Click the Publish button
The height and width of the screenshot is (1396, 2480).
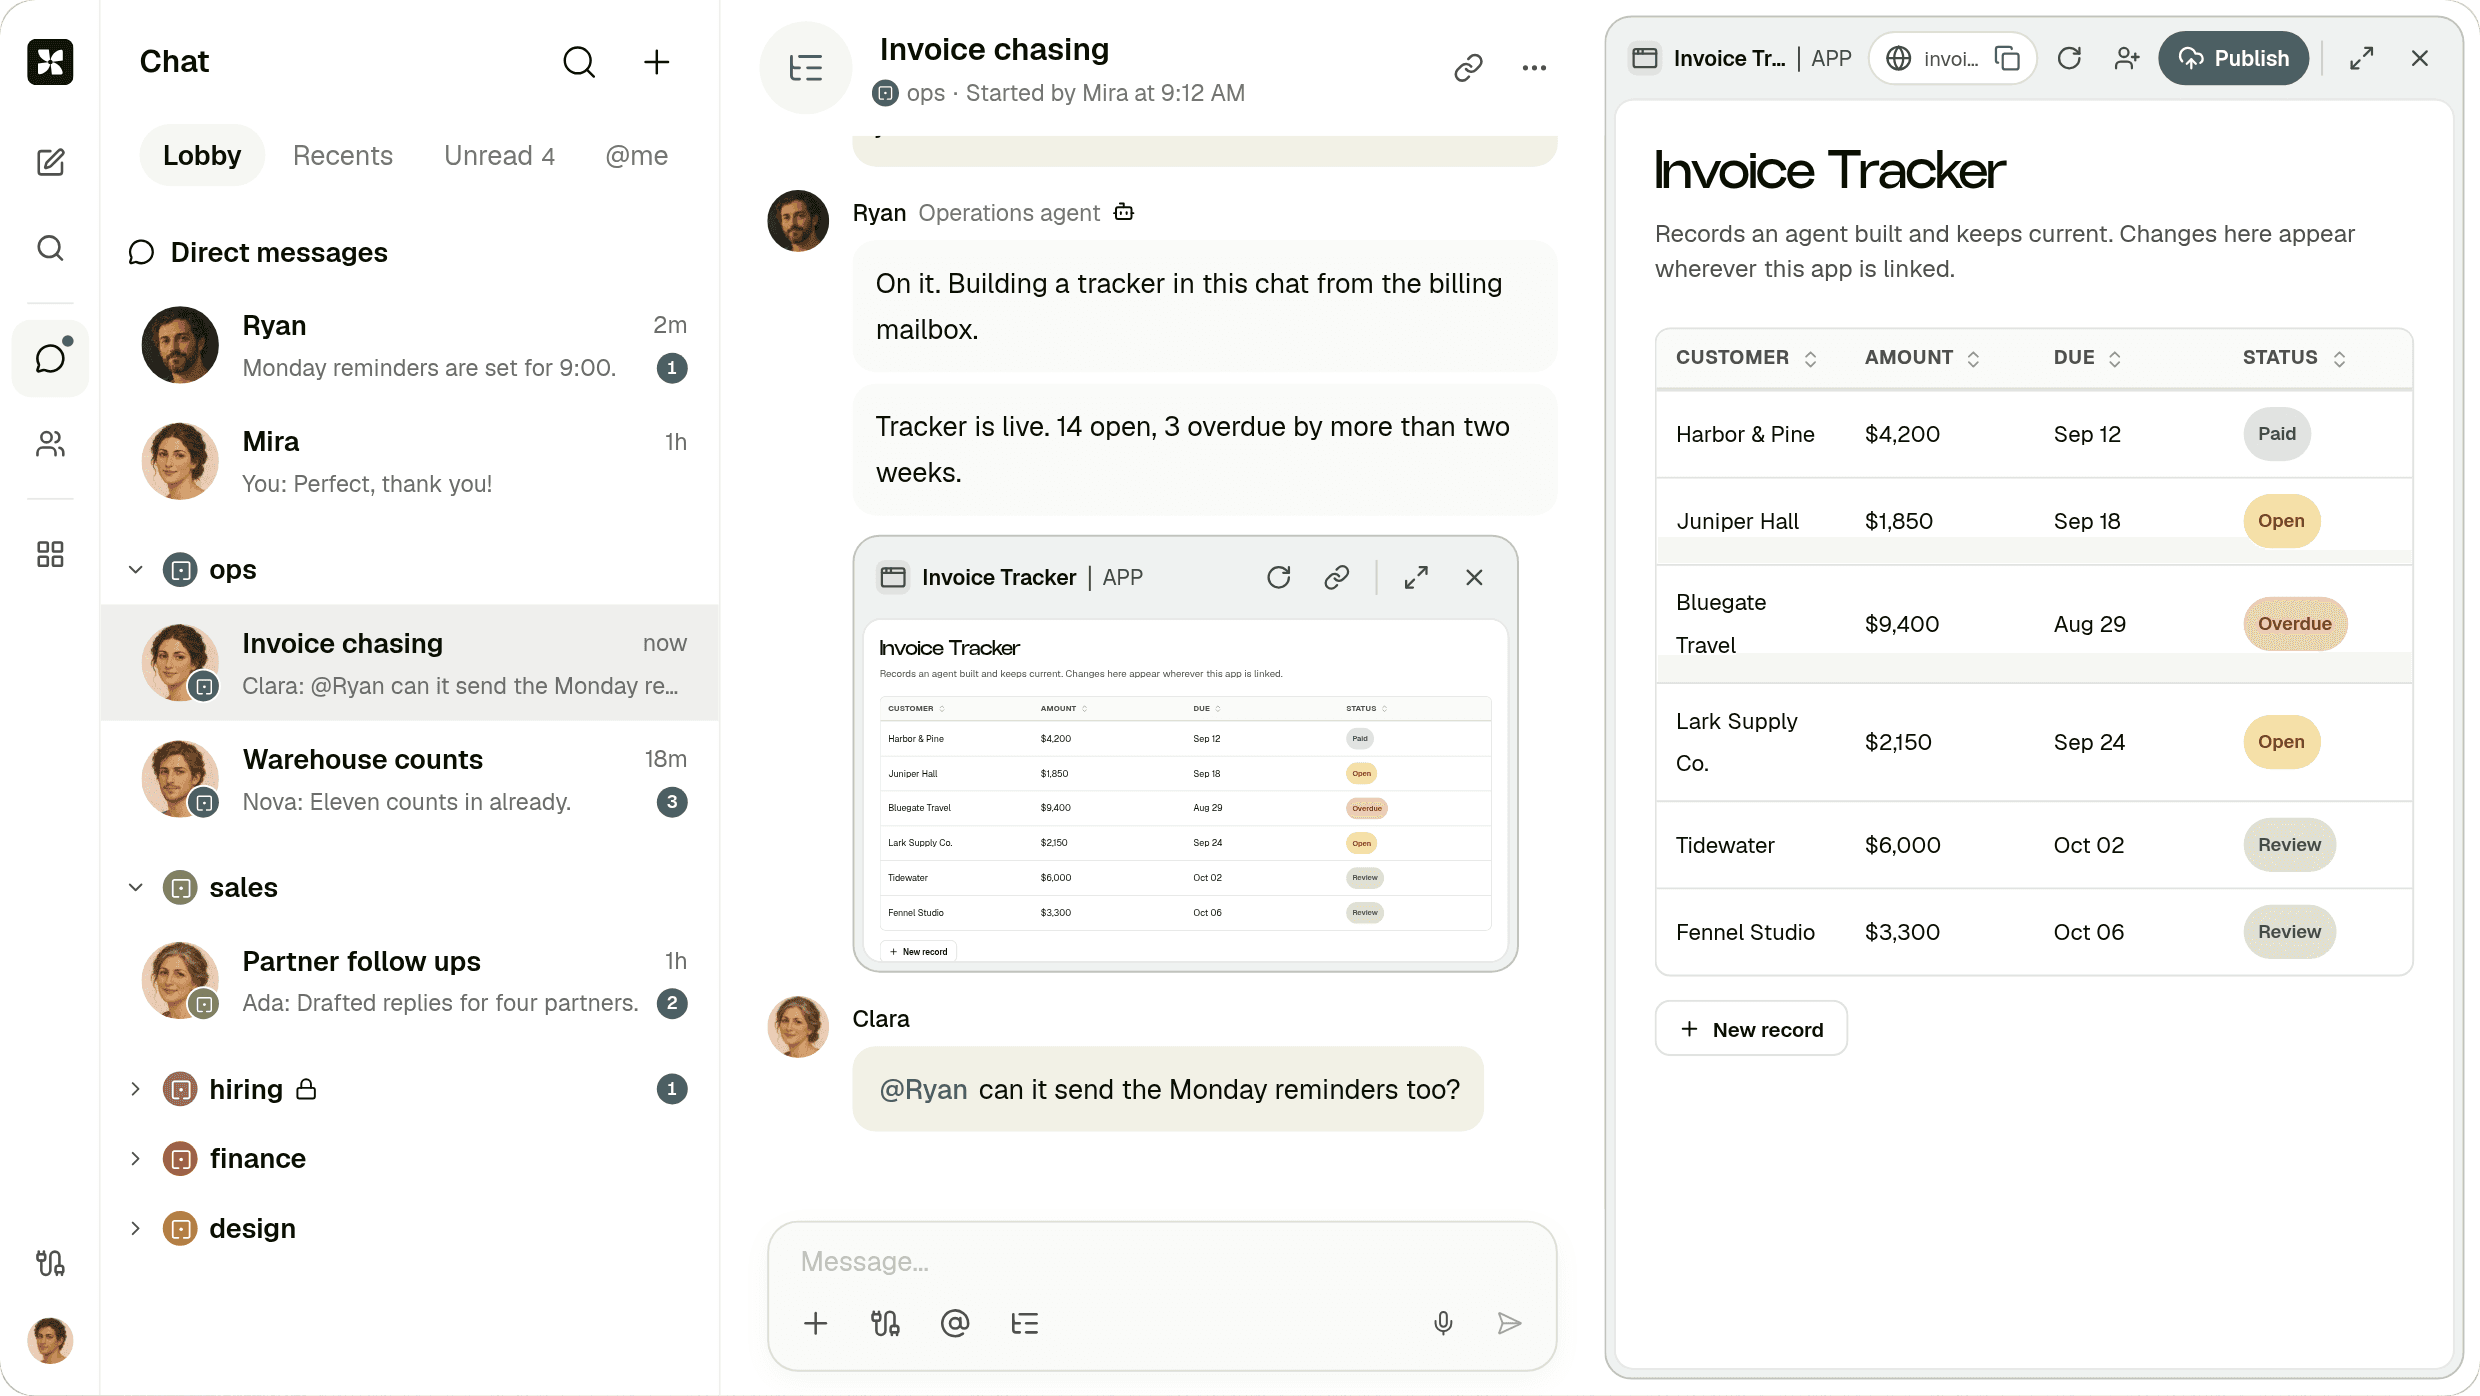pos(2233,58)
